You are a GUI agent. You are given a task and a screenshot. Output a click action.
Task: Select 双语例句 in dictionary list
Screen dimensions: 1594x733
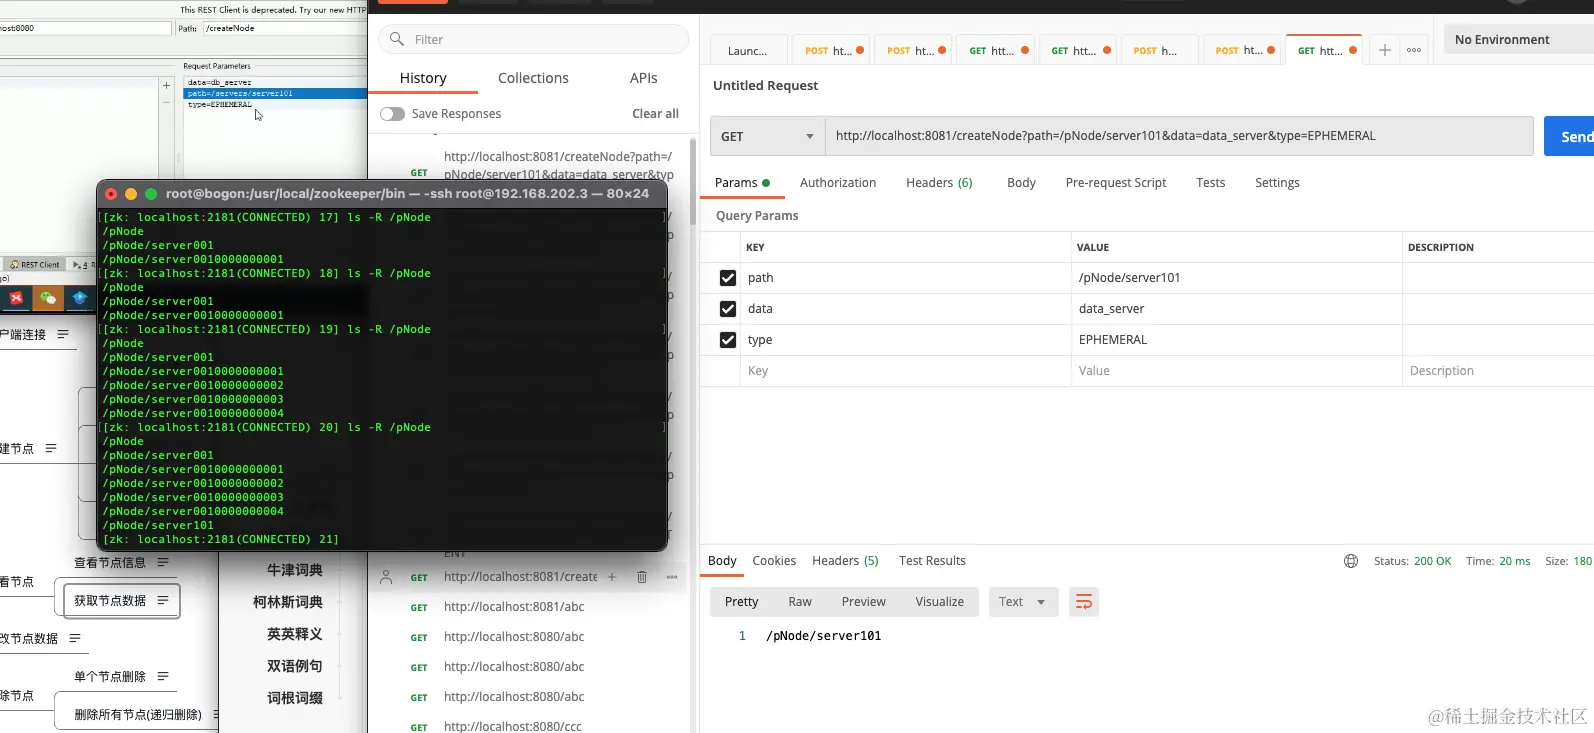point(295,666)
